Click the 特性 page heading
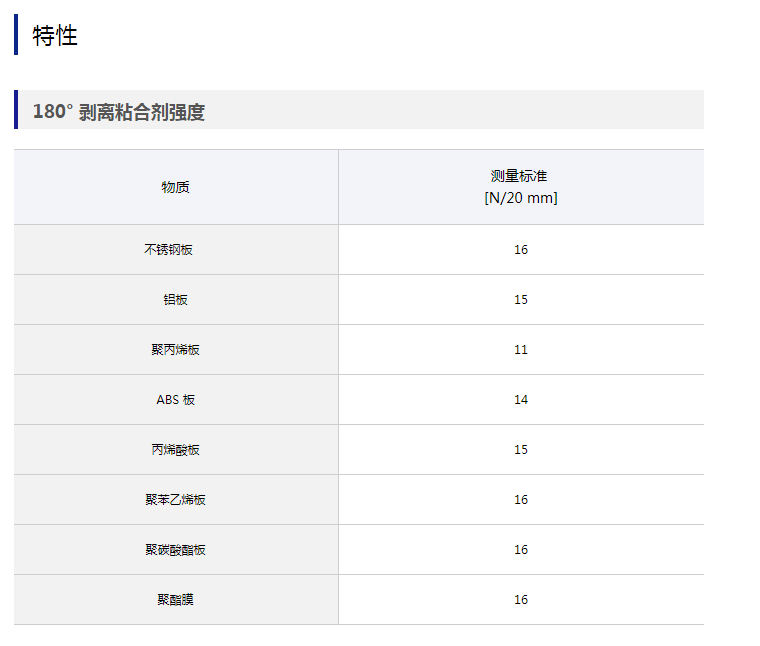Screen dimensions: 760x646 tap(55, 36)
